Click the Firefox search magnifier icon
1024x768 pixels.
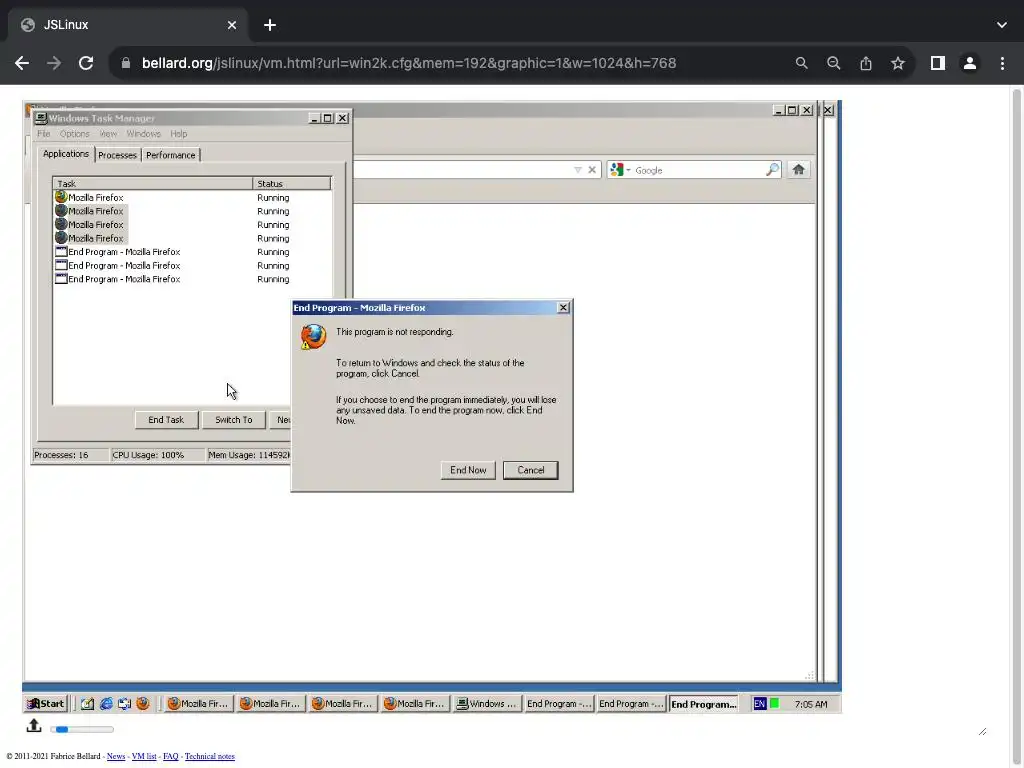pos(773,170)
